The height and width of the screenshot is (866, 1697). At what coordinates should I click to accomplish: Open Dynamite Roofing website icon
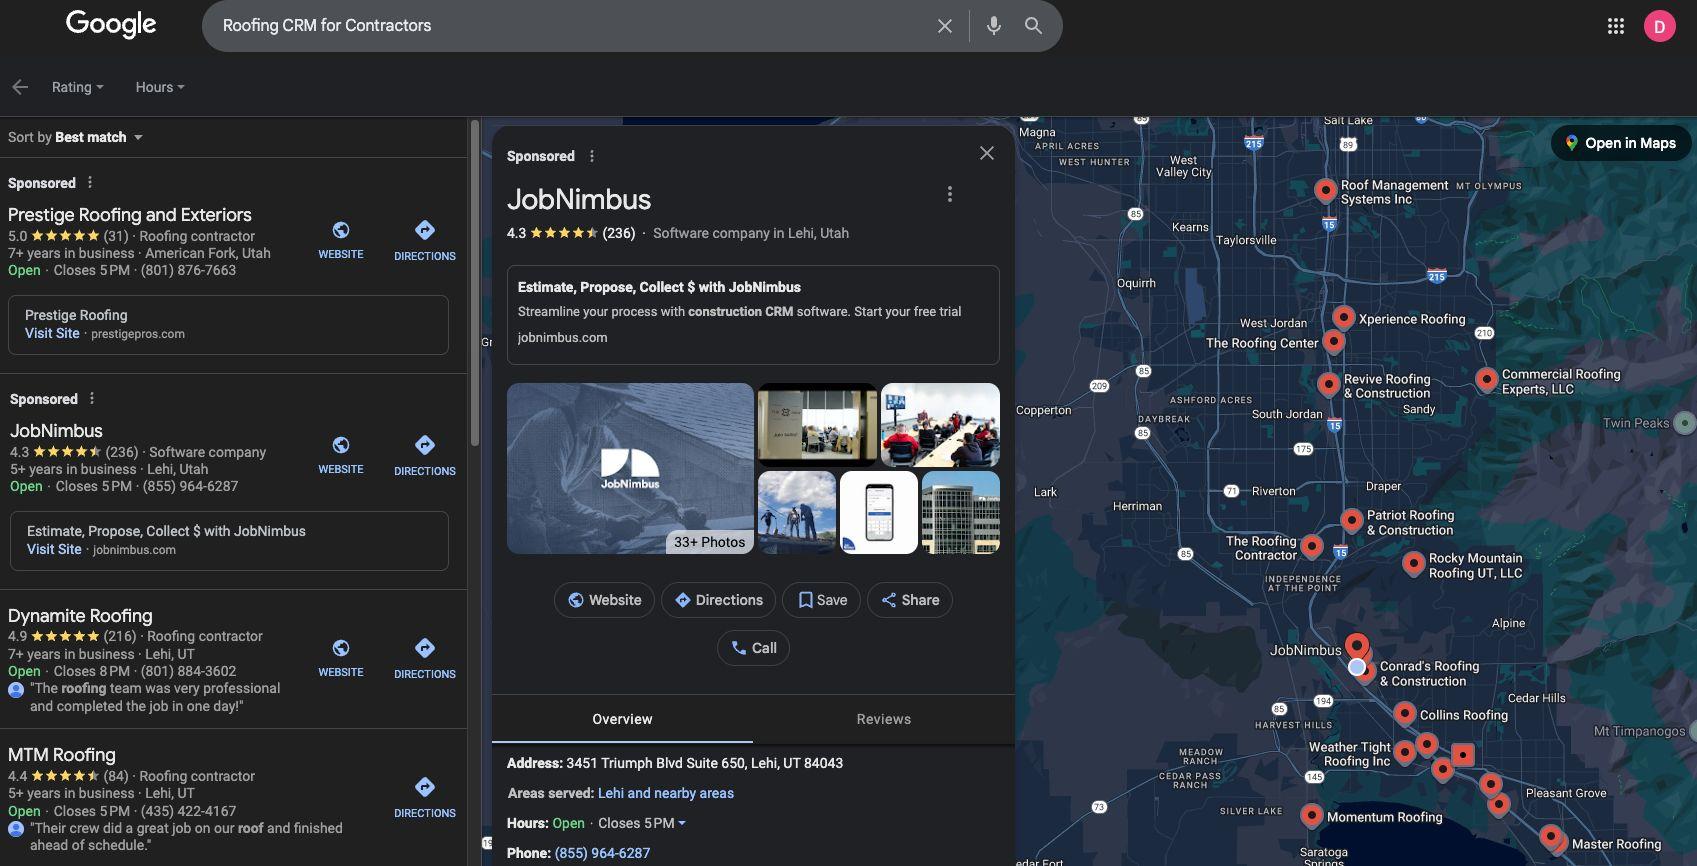[341, 658]
